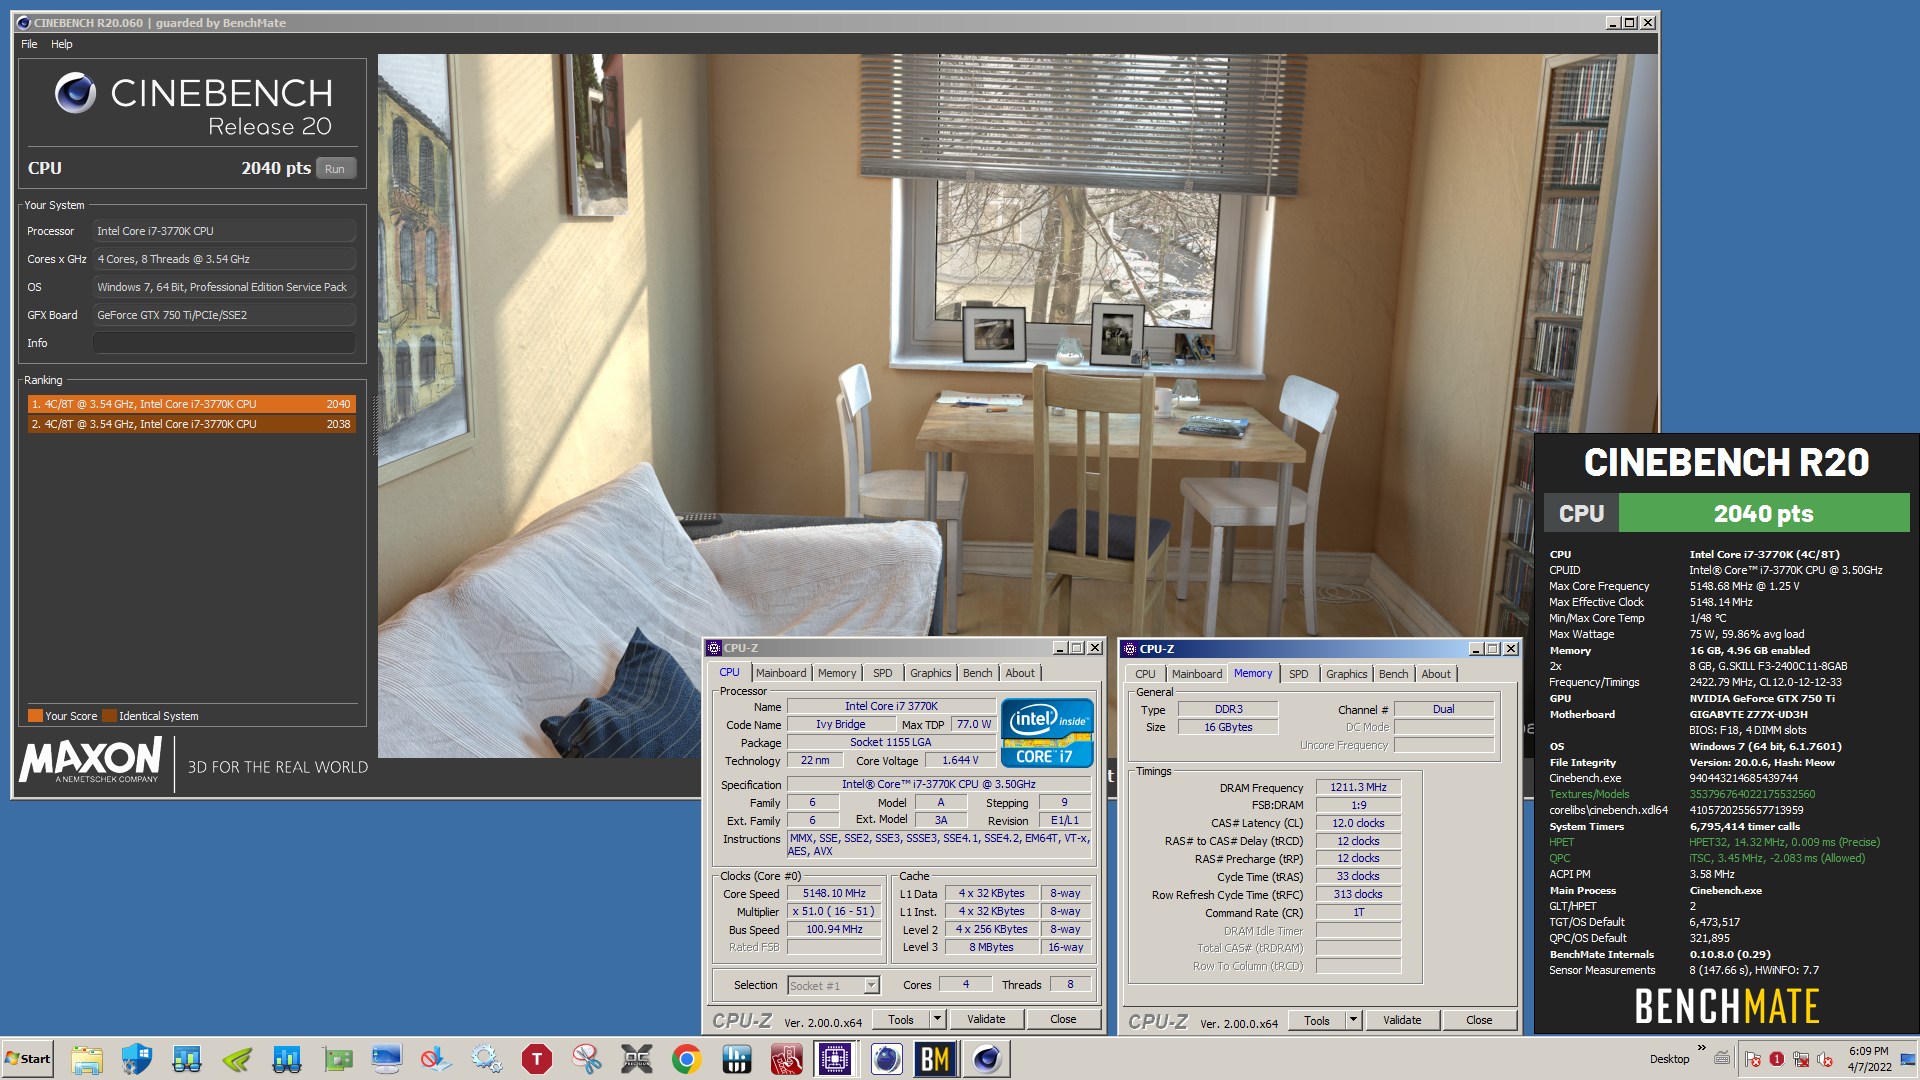Open the Socket #1 selection dropdown
The height and width of the screenshot is (1080, 1920).
click(834, 986)
